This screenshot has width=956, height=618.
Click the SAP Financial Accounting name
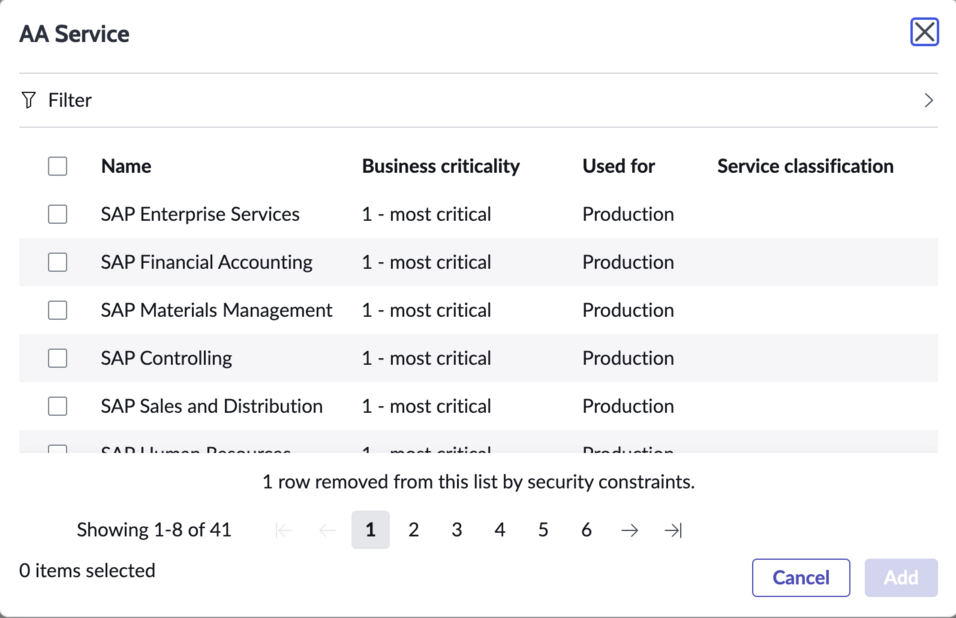[207, 262]
